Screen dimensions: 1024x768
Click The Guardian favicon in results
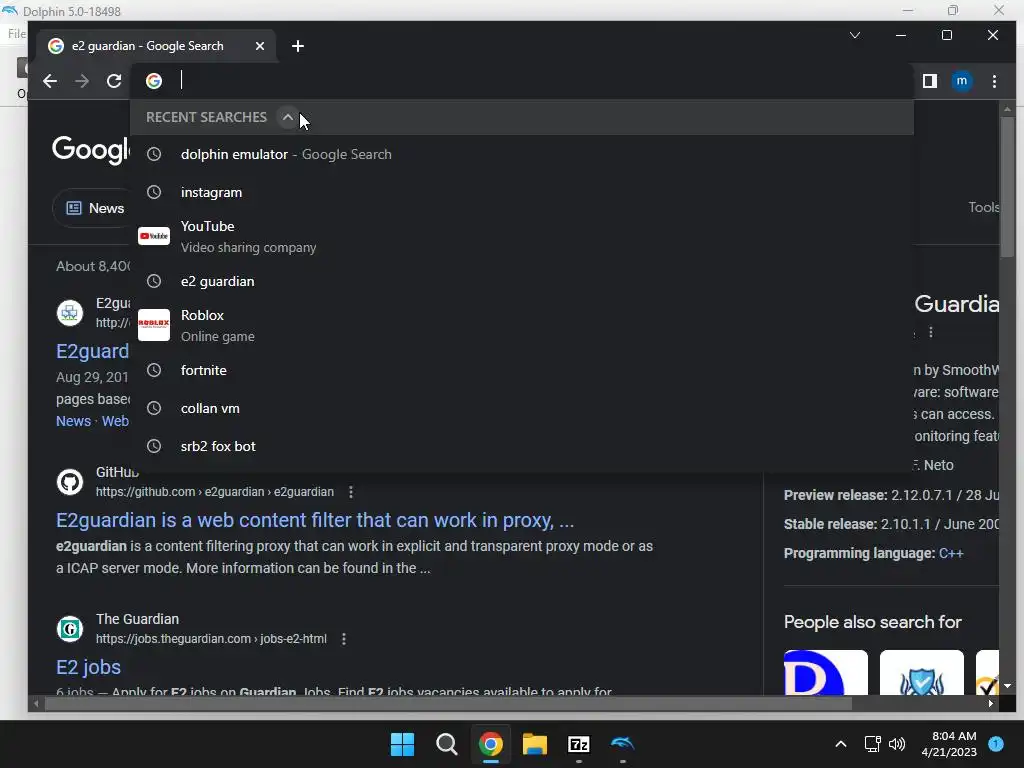(x=70, y=629)
